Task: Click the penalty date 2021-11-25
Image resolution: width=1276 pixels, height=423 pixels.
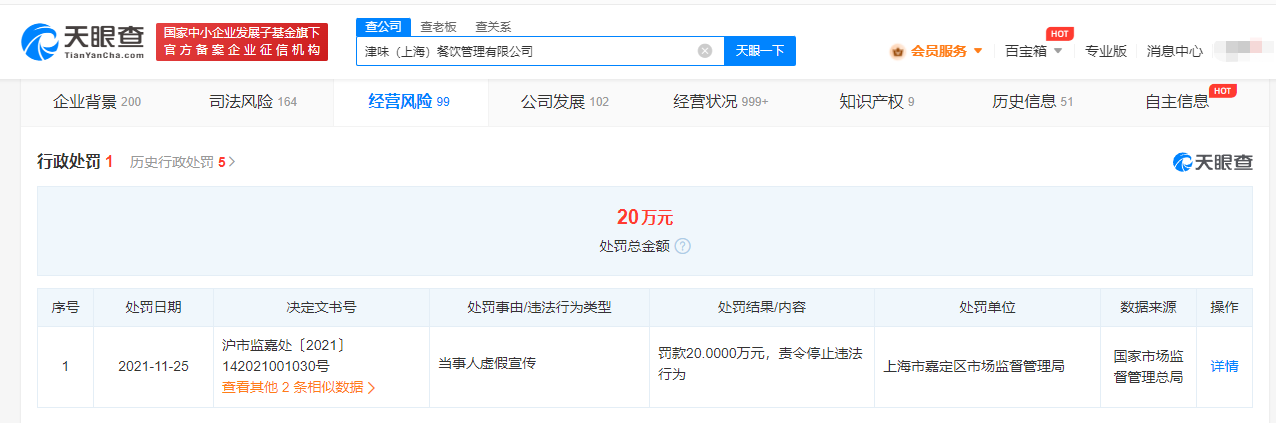Action: pos(153,366)
